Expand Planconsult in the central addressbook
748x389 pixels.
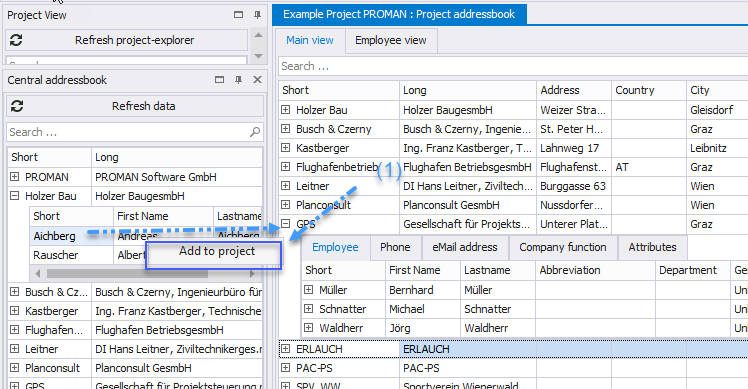(x=15, y=368)
